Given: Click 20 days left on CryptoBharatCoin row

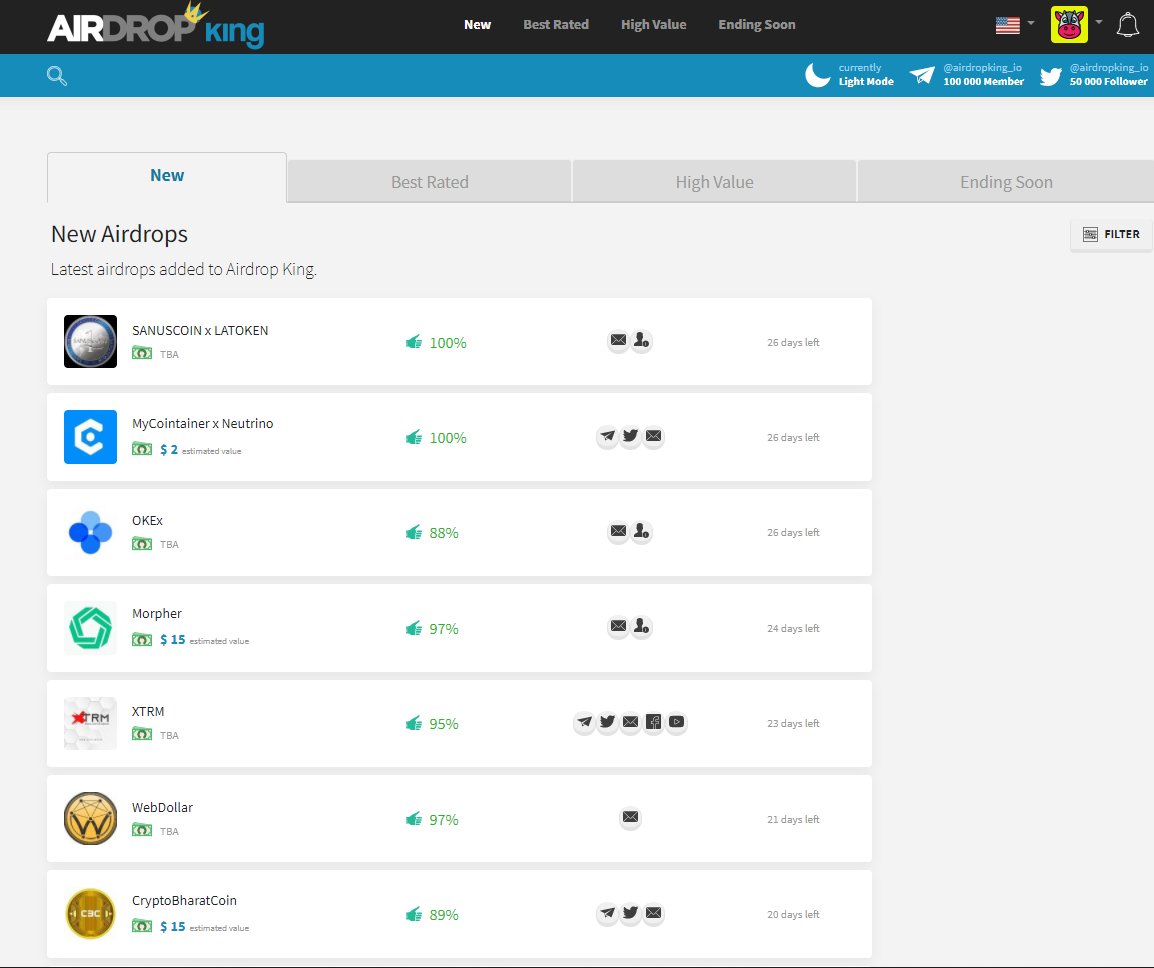Looking at the screenshot, I should click(x=793, y=914).
